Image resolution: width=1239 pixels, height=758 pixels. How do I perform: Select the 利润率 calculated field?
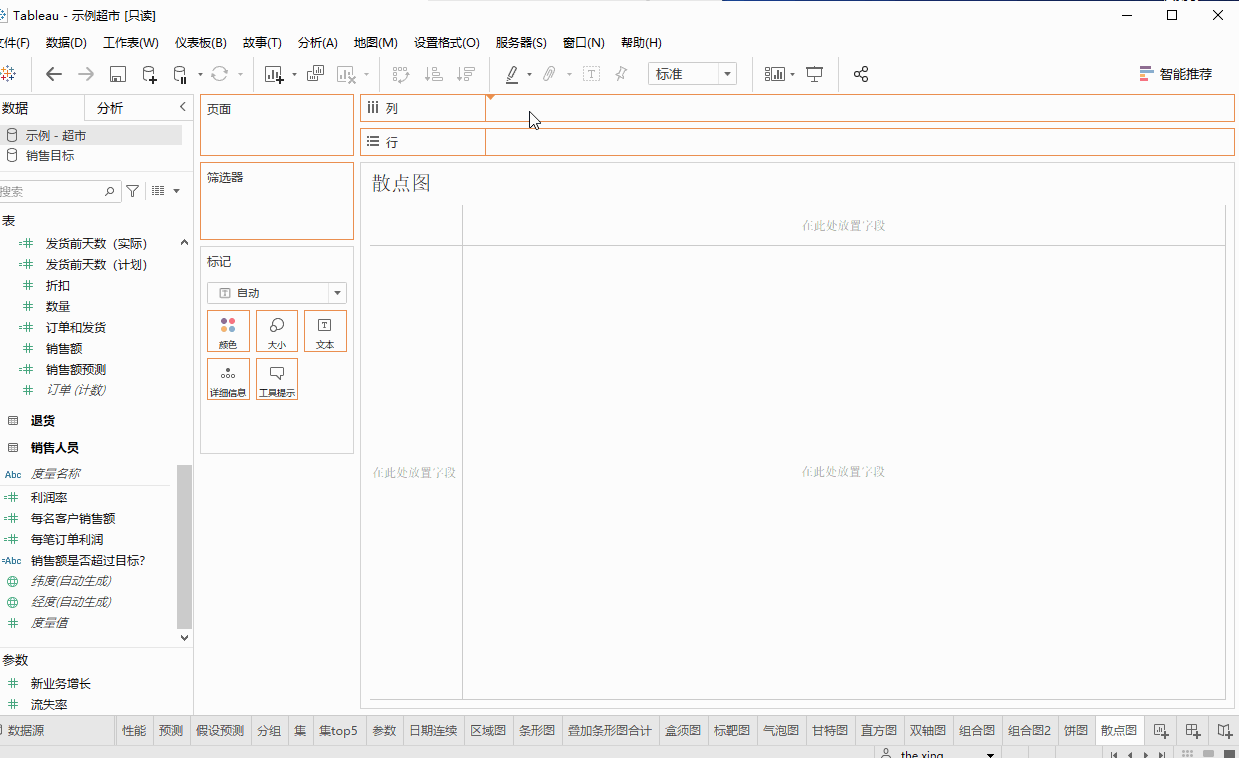49,497
